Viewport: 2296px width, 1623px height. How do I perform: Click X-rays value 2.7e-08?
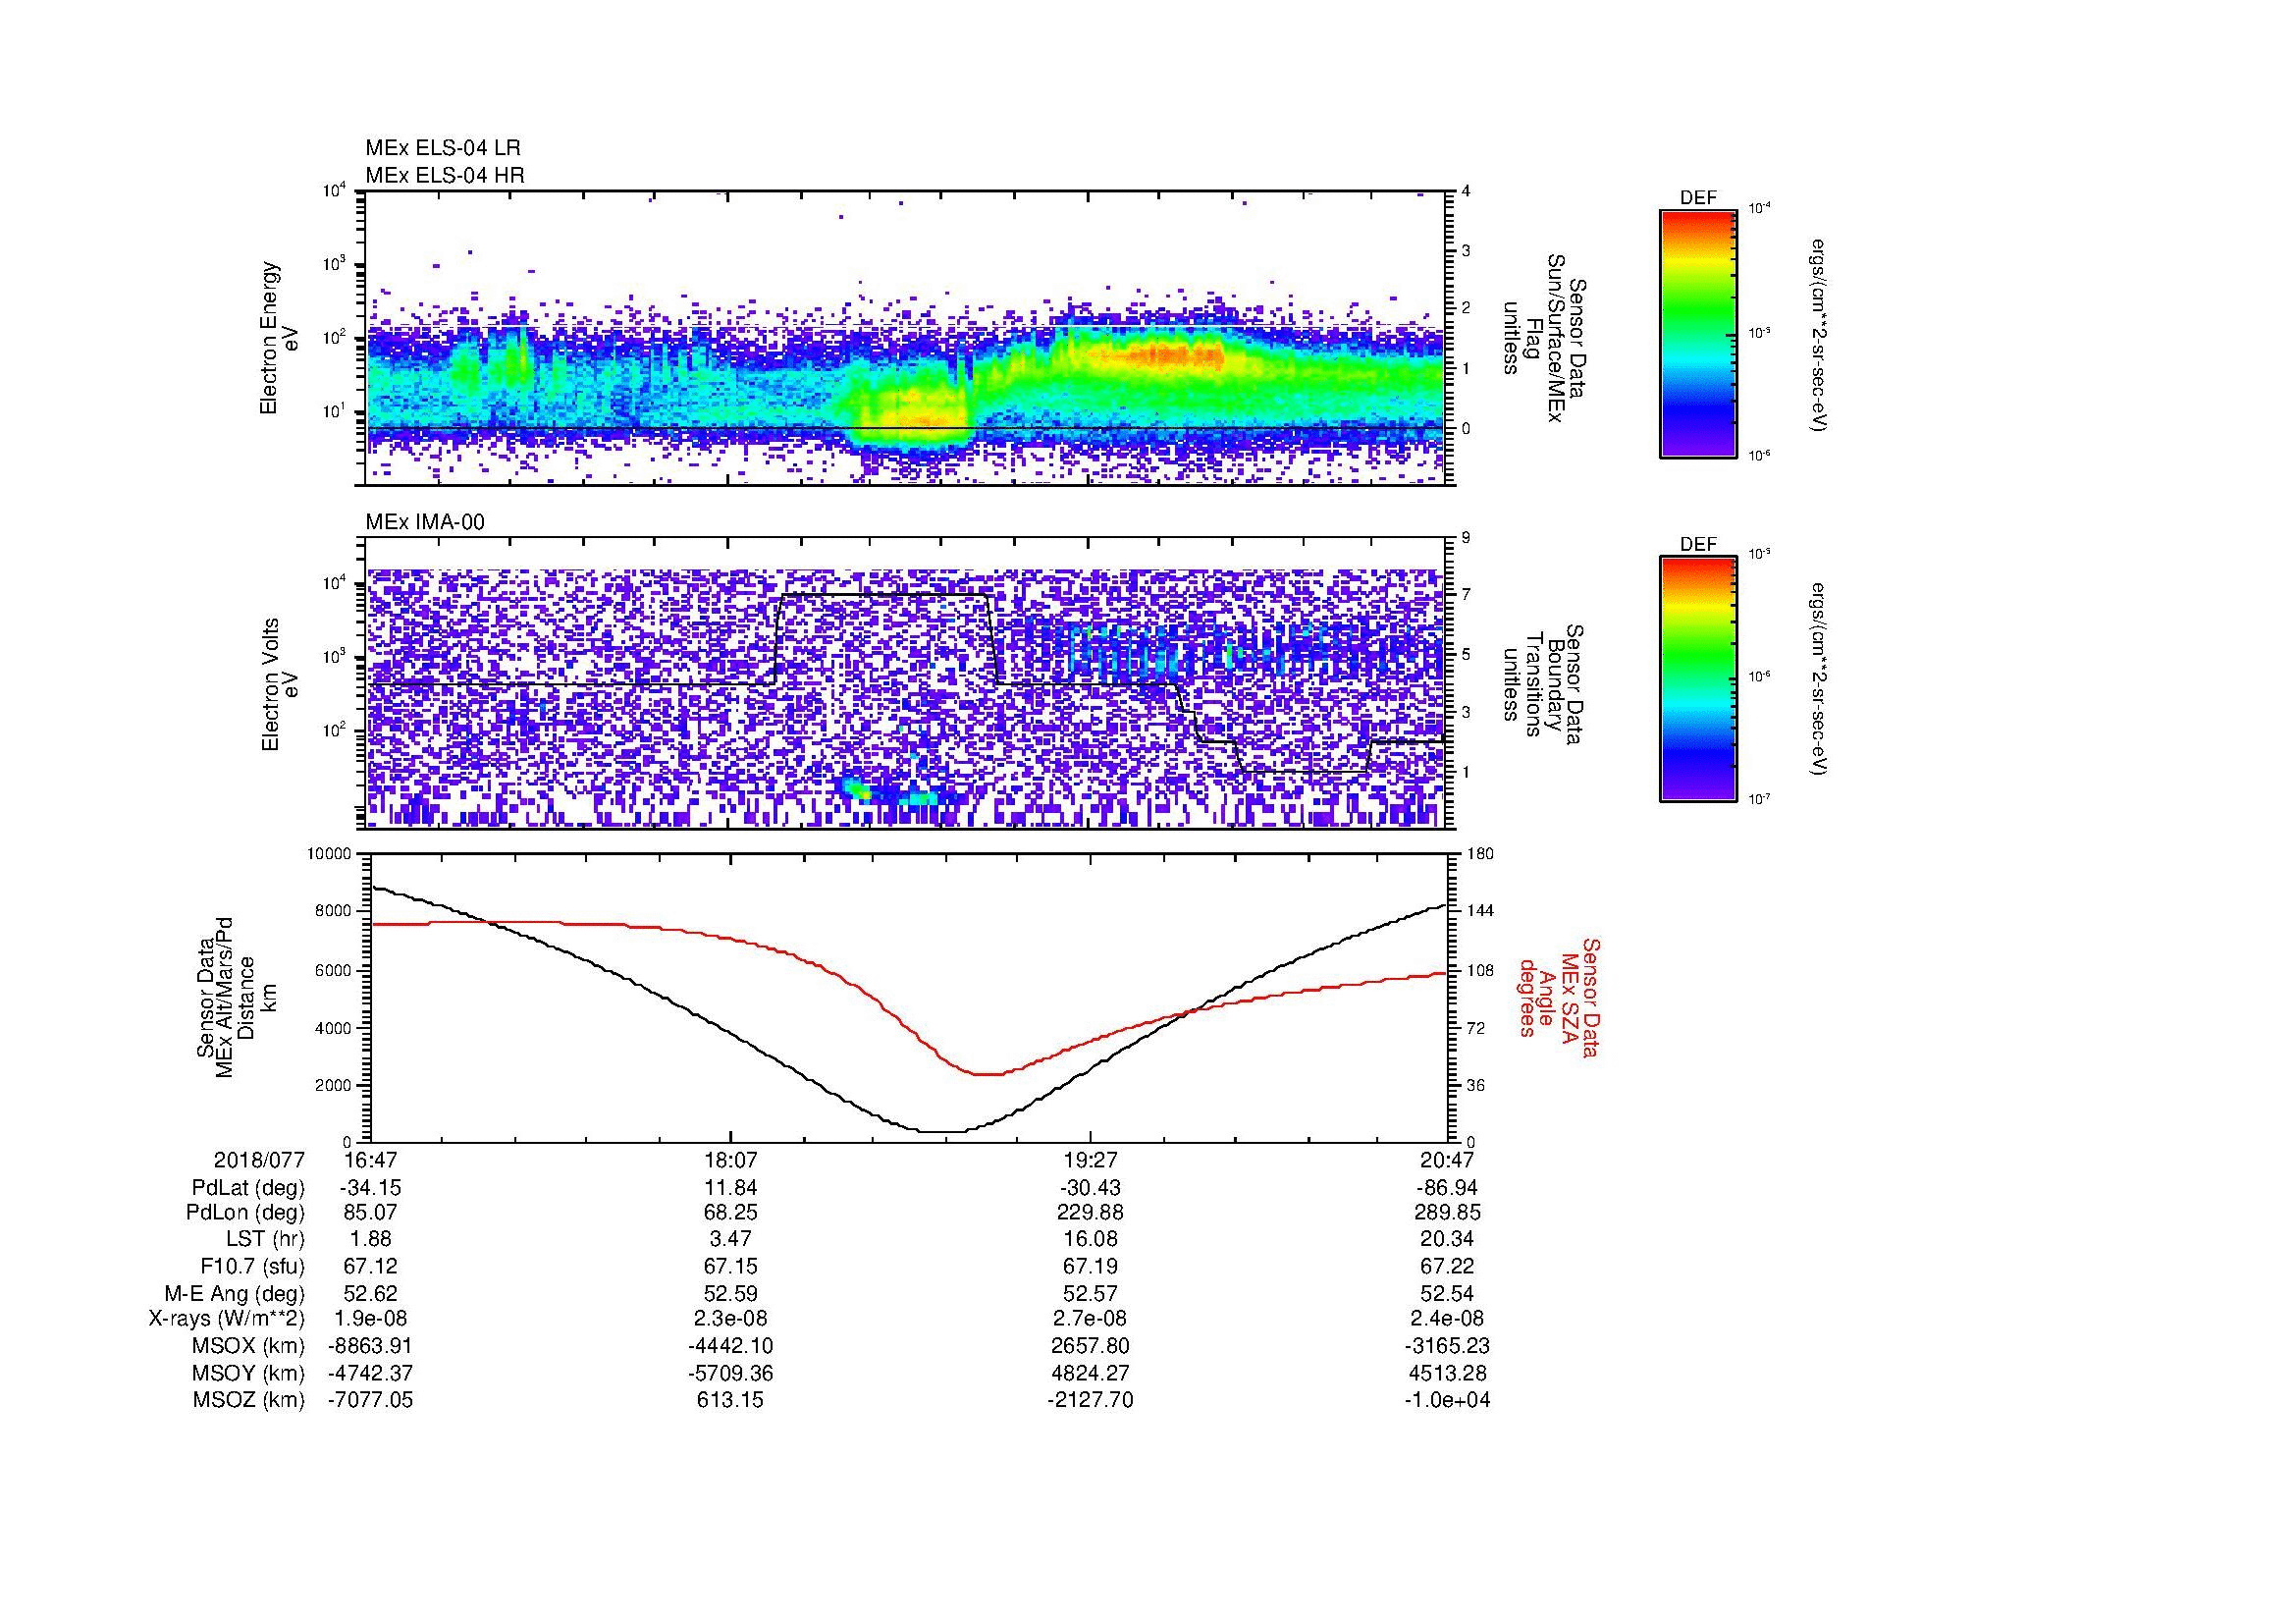[x=1091, y=1319]
